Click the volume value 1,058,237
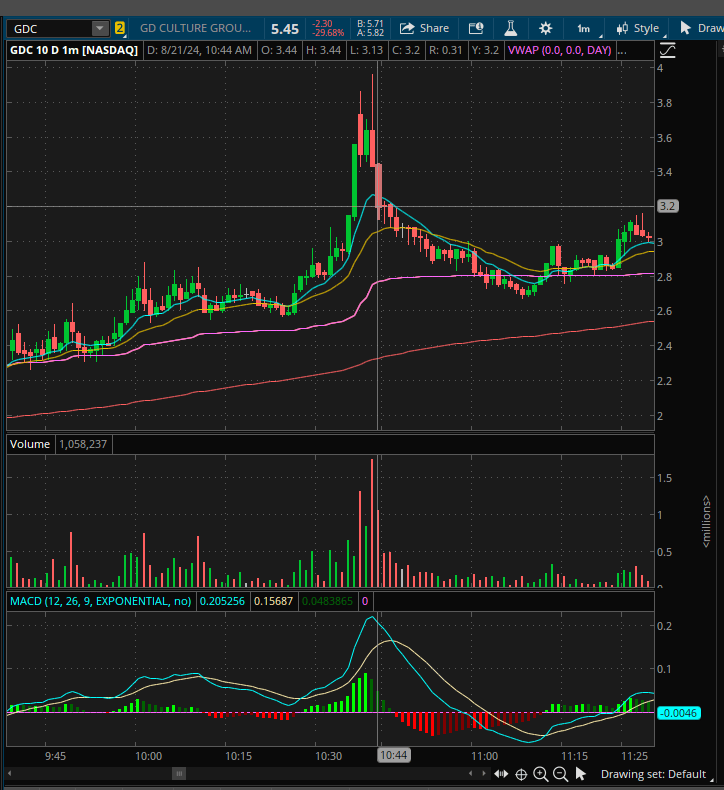 coord(83,444)
